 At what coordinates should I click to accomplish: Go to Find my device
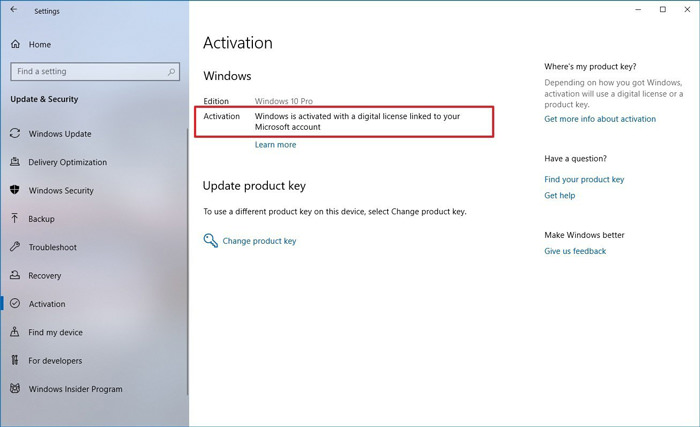pos(56,332)
